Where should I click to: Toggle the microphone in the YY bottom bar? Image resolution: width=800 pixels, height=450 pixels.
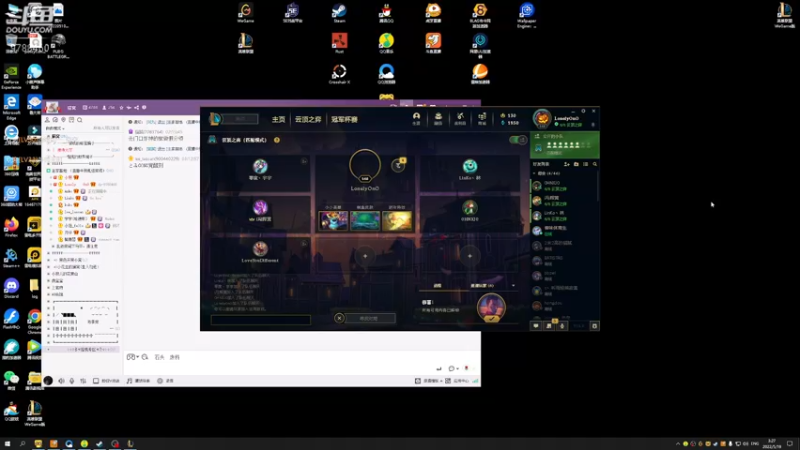pyautogui.click(x=72, y=381)
